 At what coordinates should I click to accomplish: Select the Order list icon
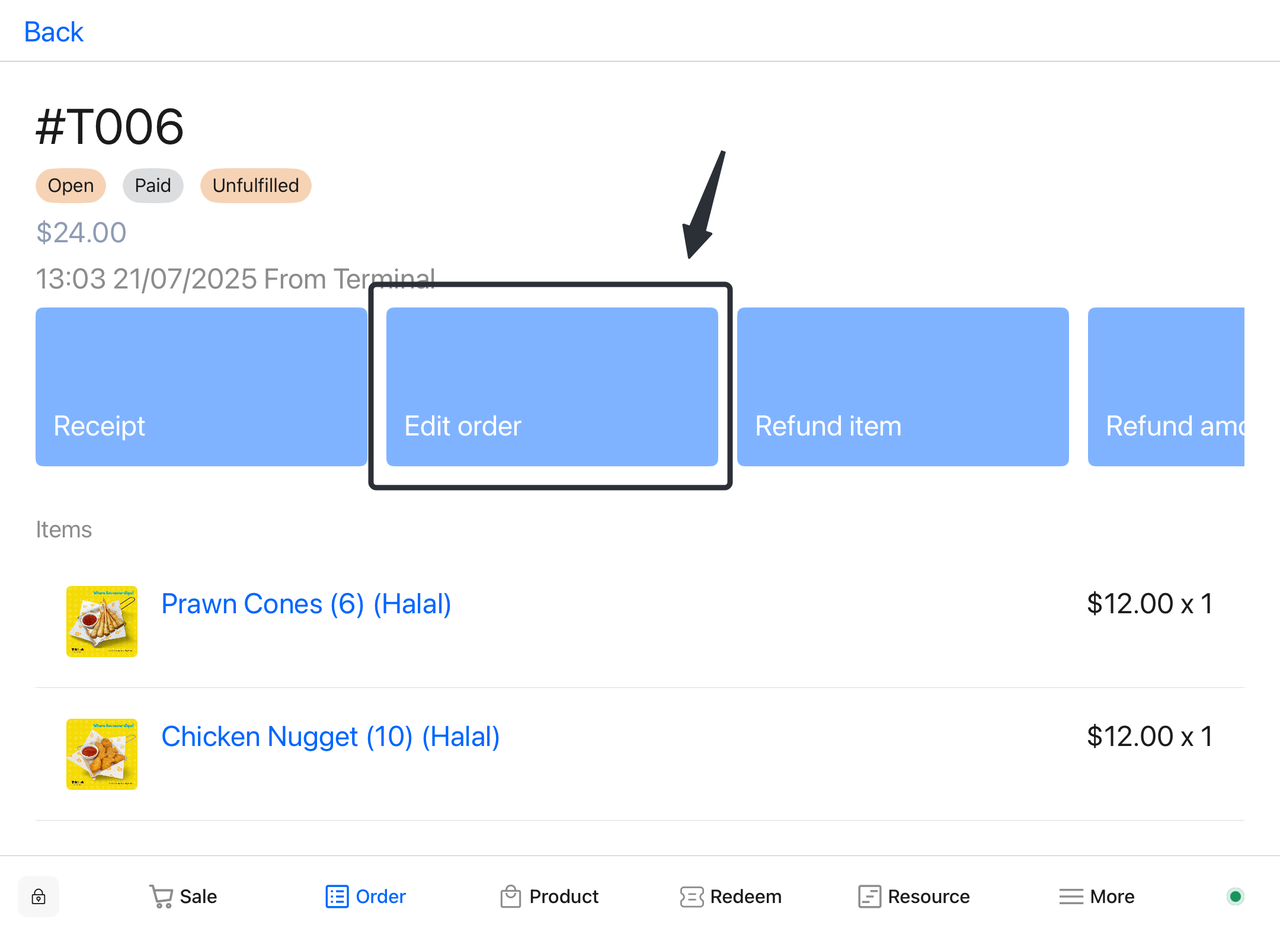[337, 896]
